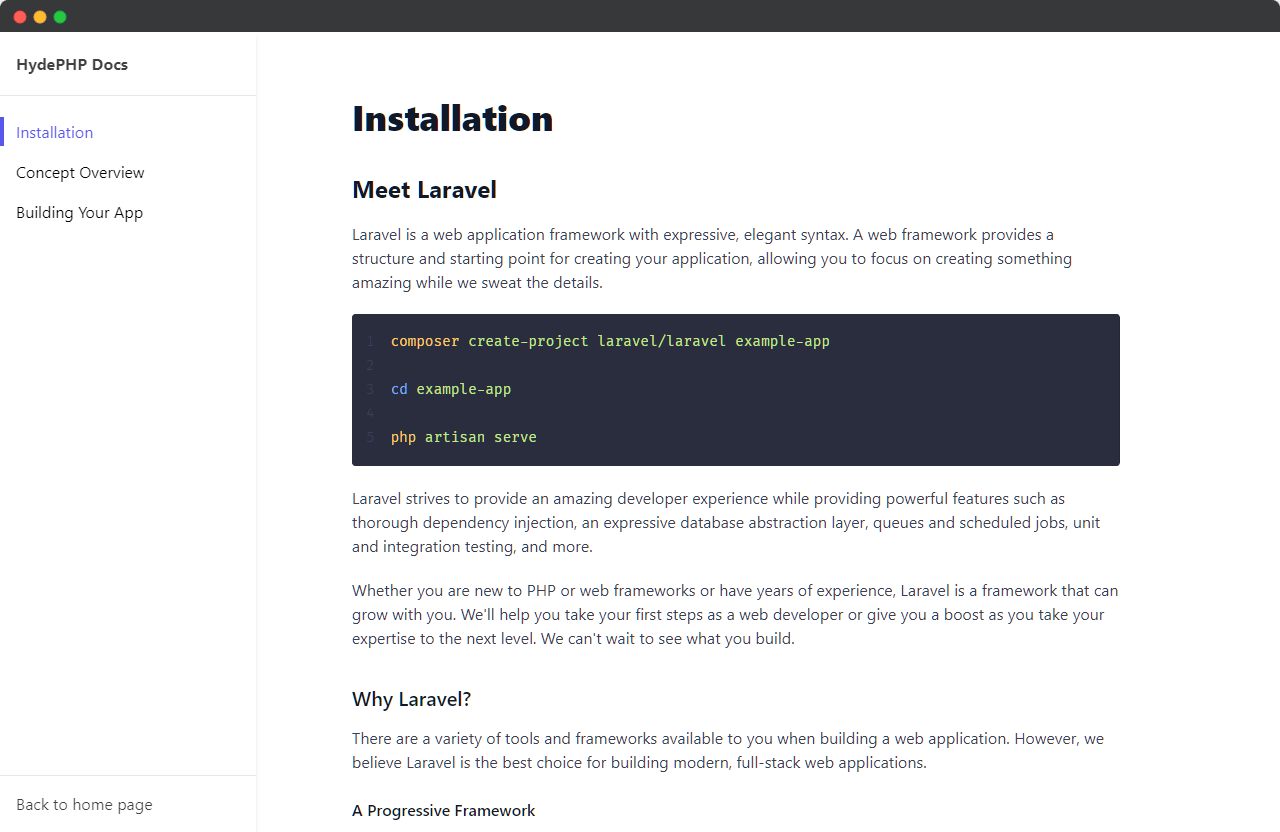Open the Building Your App guide
The width and height of the screenshot is (1280, 832).
[79, 212]
